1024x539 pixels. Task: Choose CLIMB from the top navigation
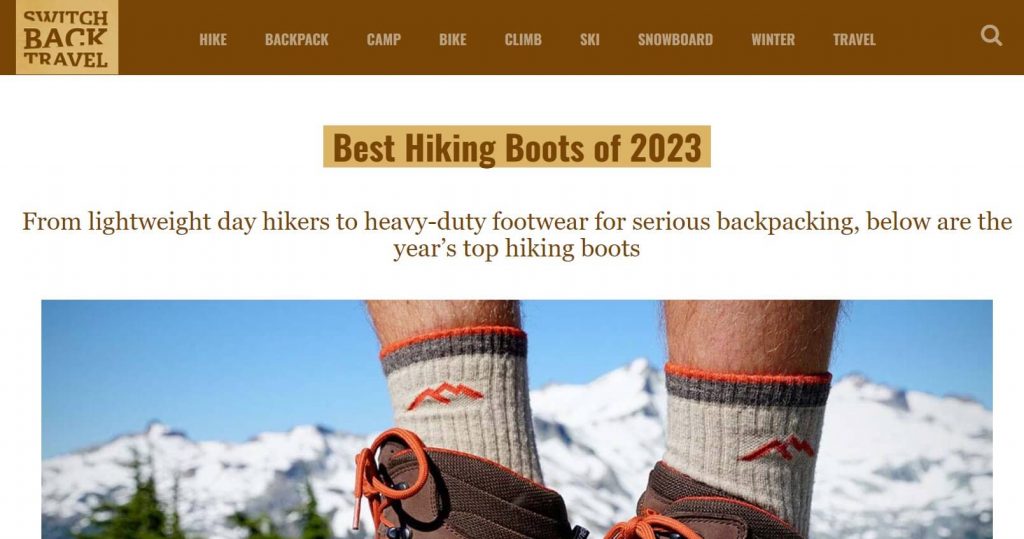point(523,39)
